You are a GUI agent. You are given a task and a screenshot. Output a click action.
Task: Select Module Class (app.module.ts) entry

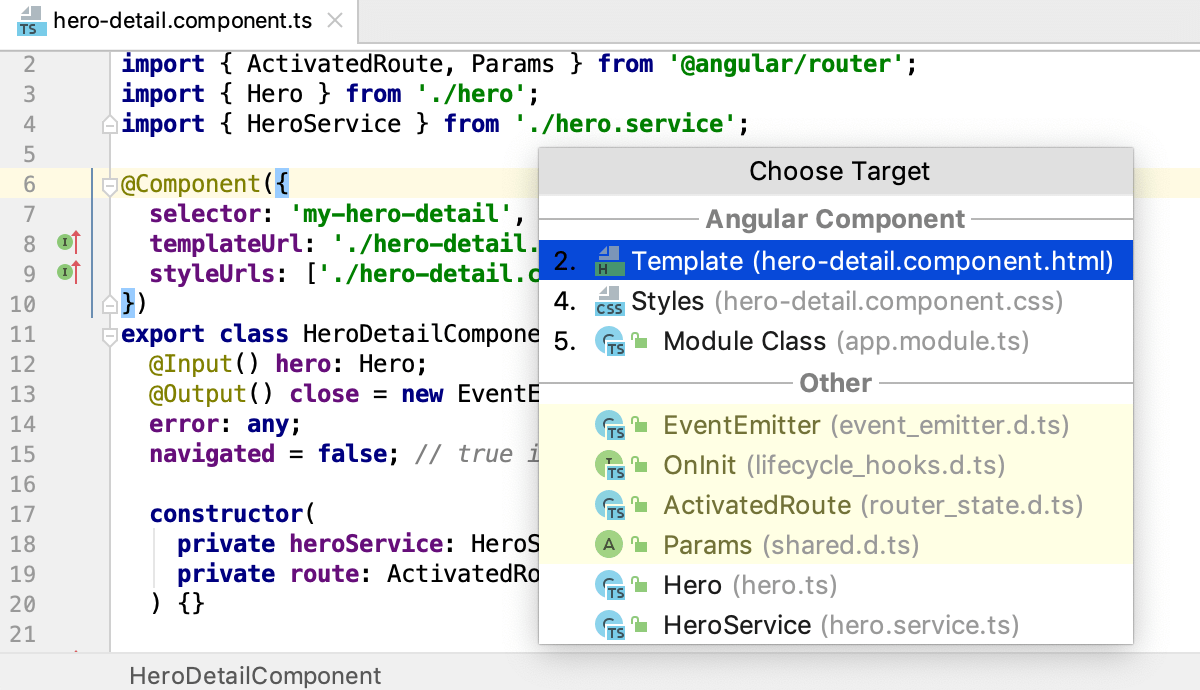point(836,341)
